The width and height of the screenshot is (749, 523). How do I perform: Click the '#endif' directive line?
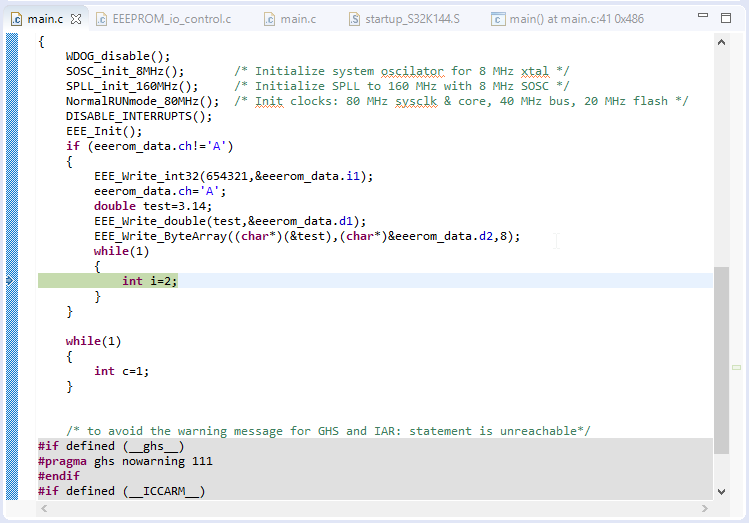(x=59, y=476)
